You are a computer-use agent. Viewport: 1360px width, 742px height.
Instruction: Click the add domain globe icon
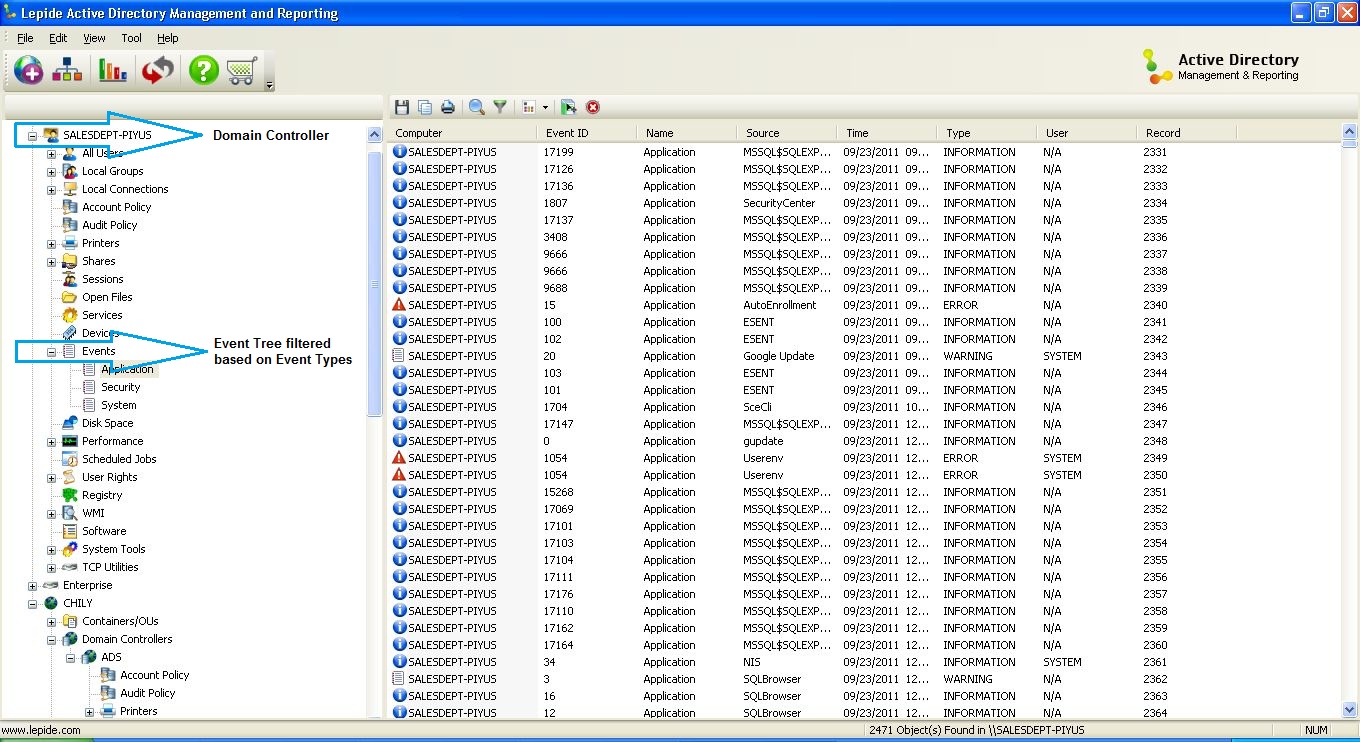(x=28, y=71)
